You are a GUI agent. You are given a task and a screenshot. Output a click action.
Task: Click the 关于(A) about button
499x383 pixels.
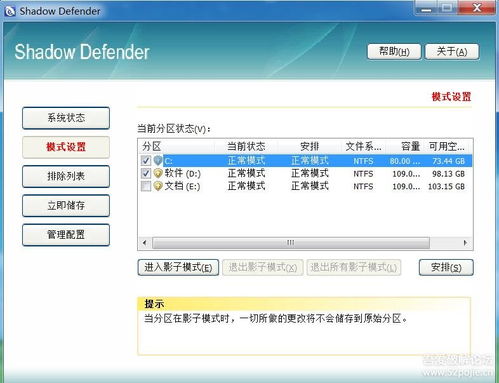pos(452,52)
